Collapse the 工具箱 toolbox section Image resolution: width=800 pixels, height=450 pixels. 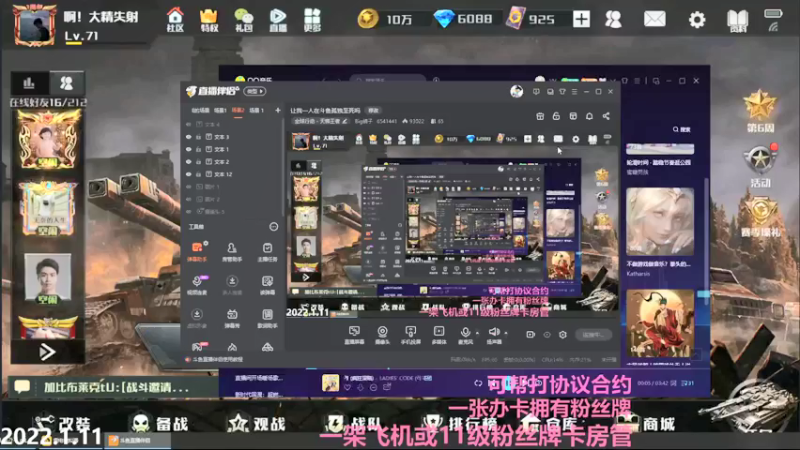point(273,227)
